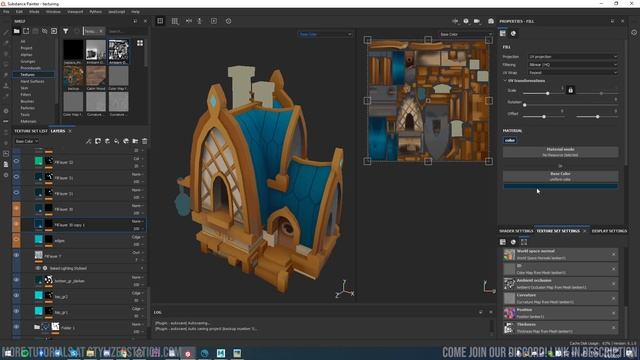Switch to the Shader Settings tab

[516, 231]
